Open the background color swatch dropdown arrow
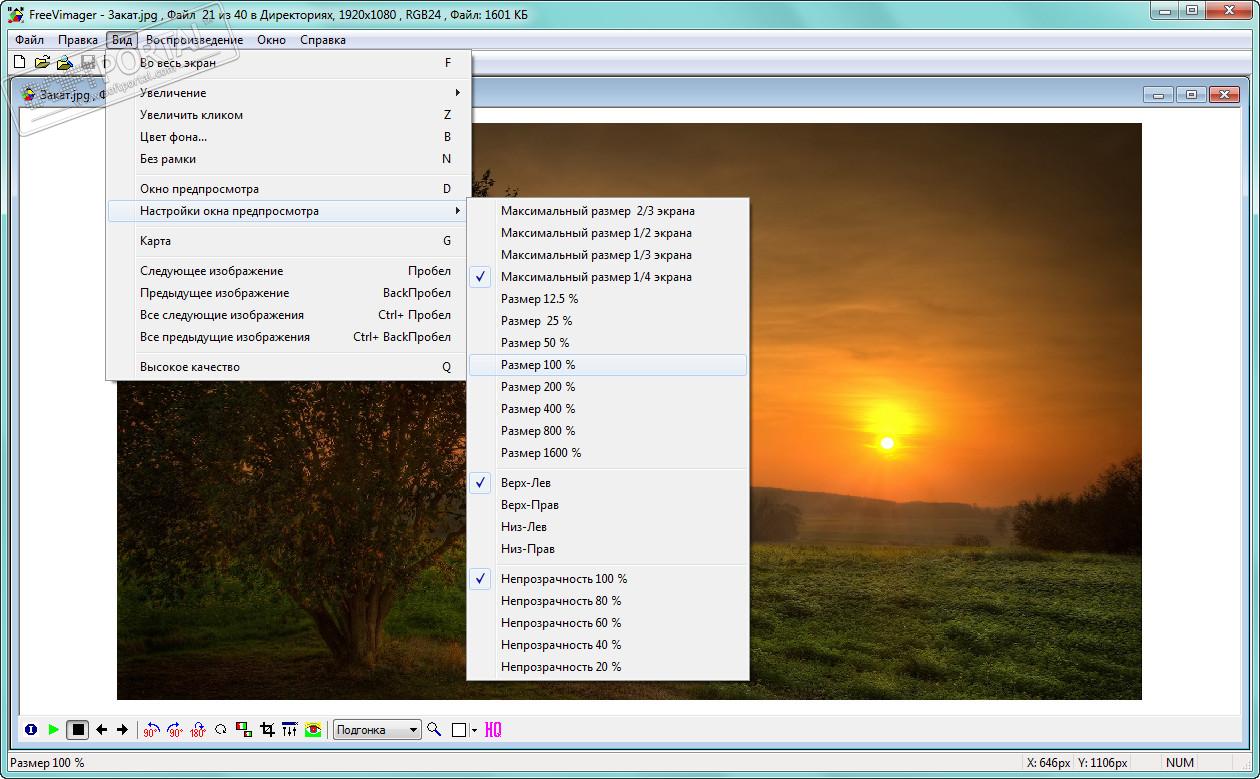Image resolution: width=1260 pixels, height=779 pixels. pyautogui.click(x=475, y=731)
